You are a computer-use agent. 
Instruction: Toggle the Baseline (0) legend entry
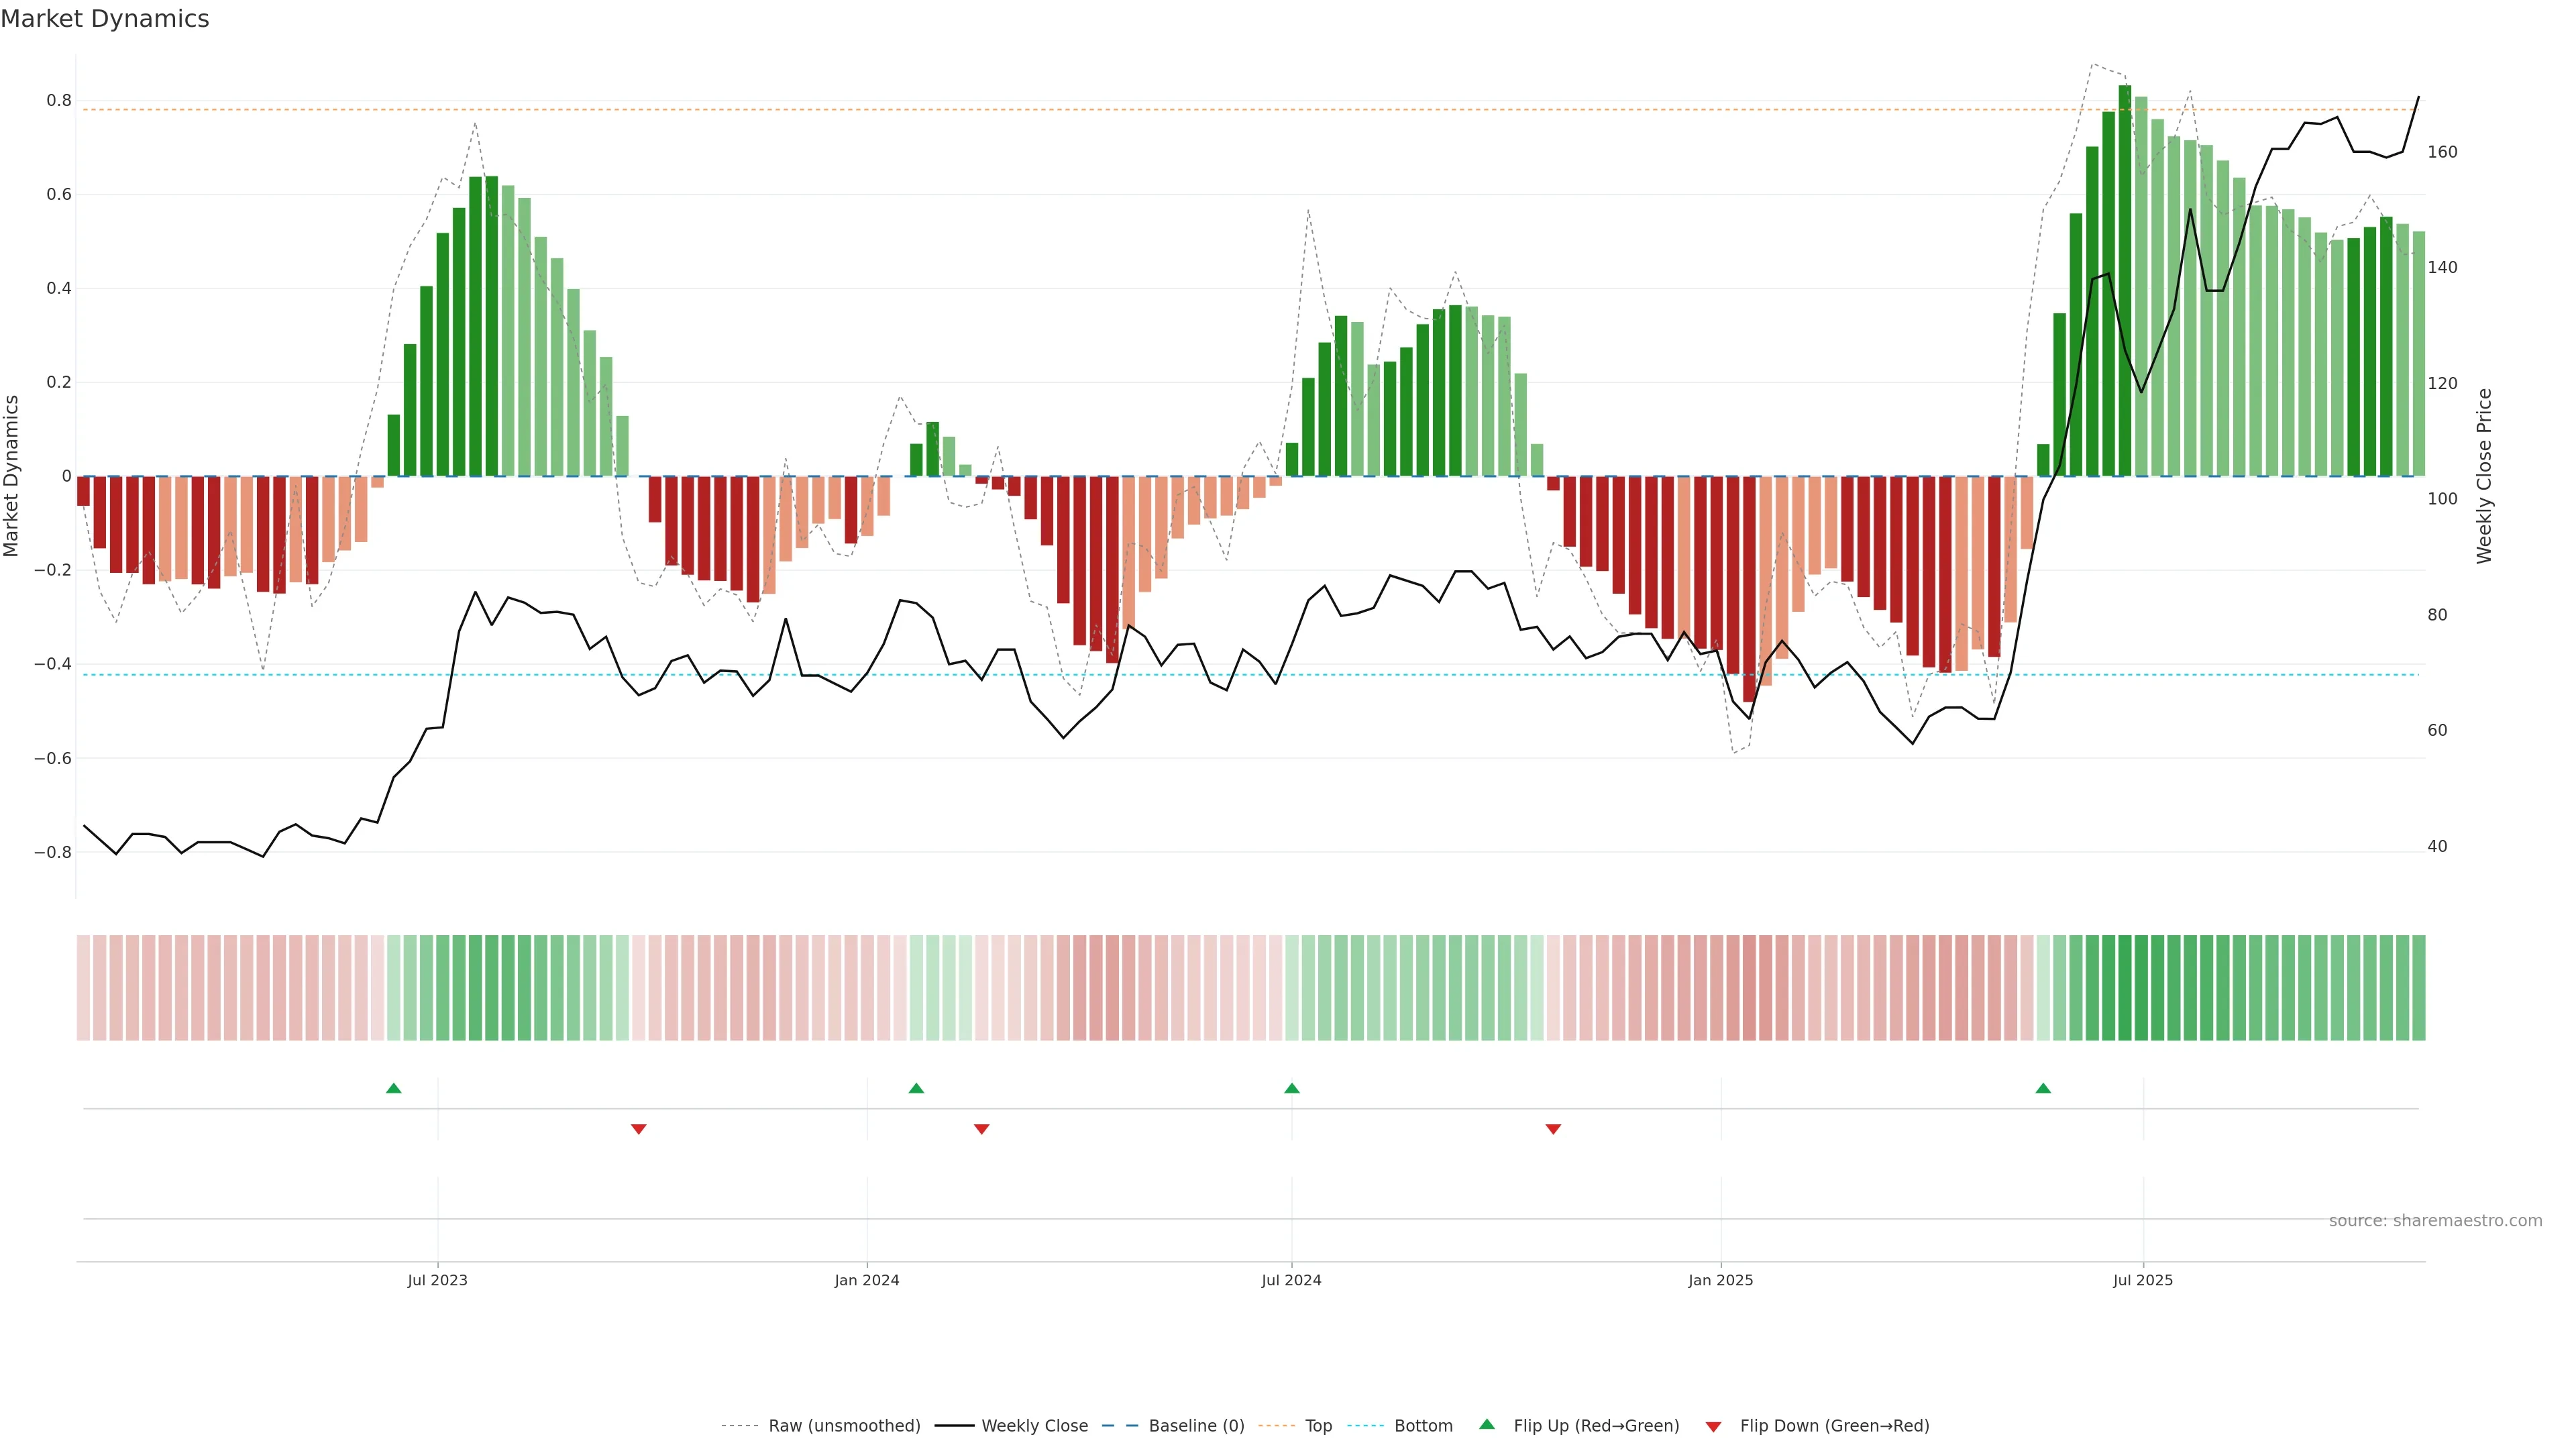tap(1196, 1426)
